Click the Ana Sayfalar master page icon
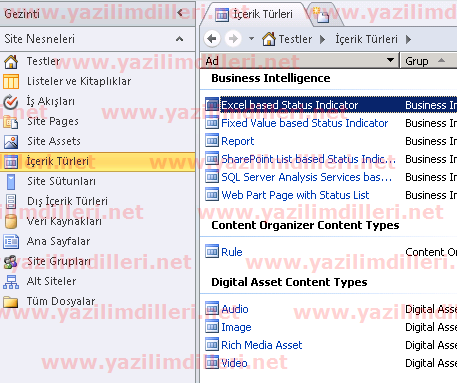This screenshot has width=457, height=383. coord(11,241)
